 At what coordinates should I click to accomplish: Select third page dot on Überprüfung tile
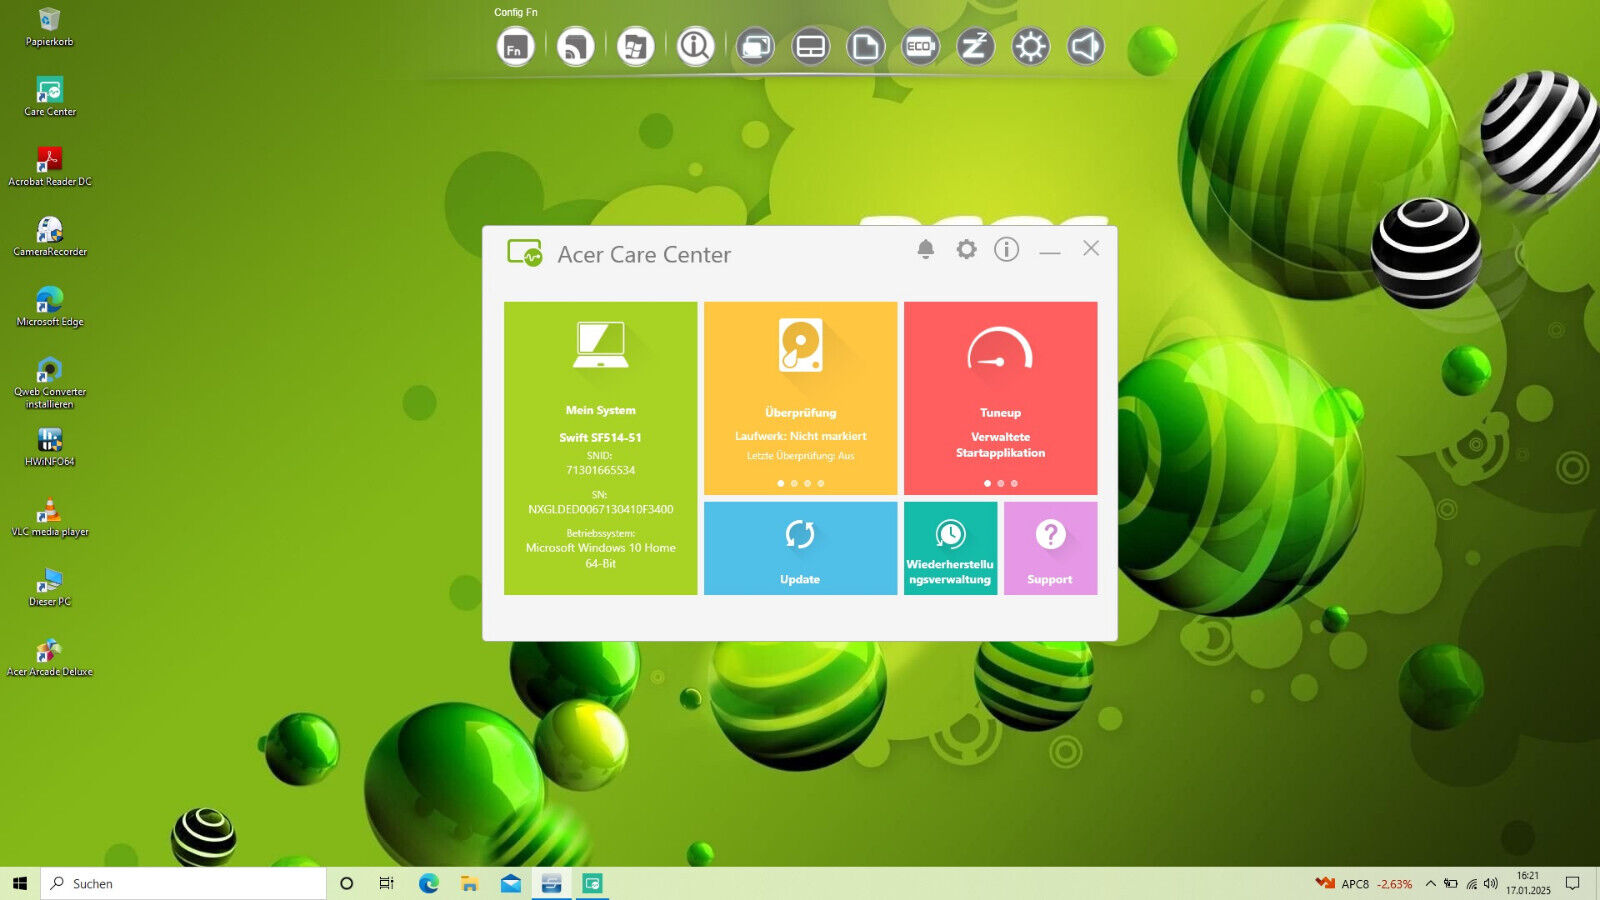[x=807, y=483]
